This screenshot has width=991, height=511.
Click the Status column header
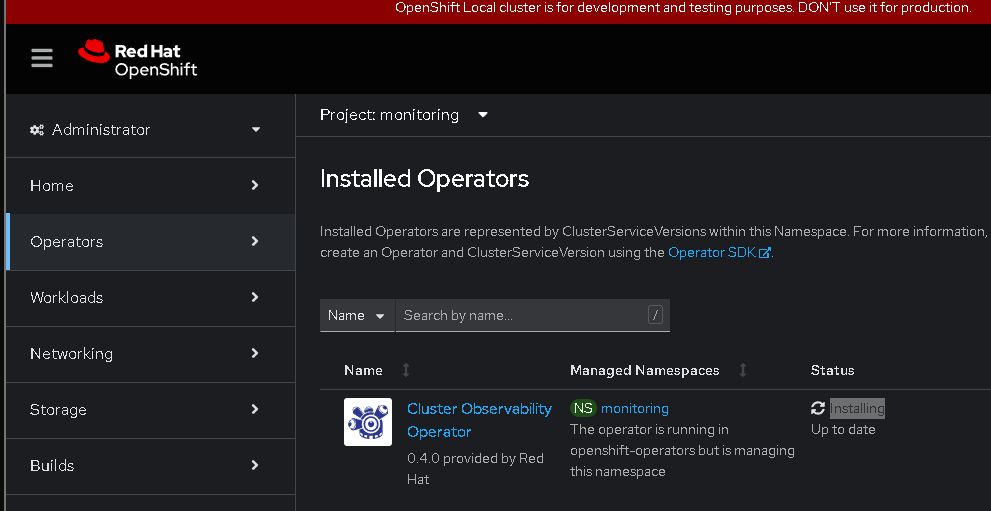[x=832, y=370]
